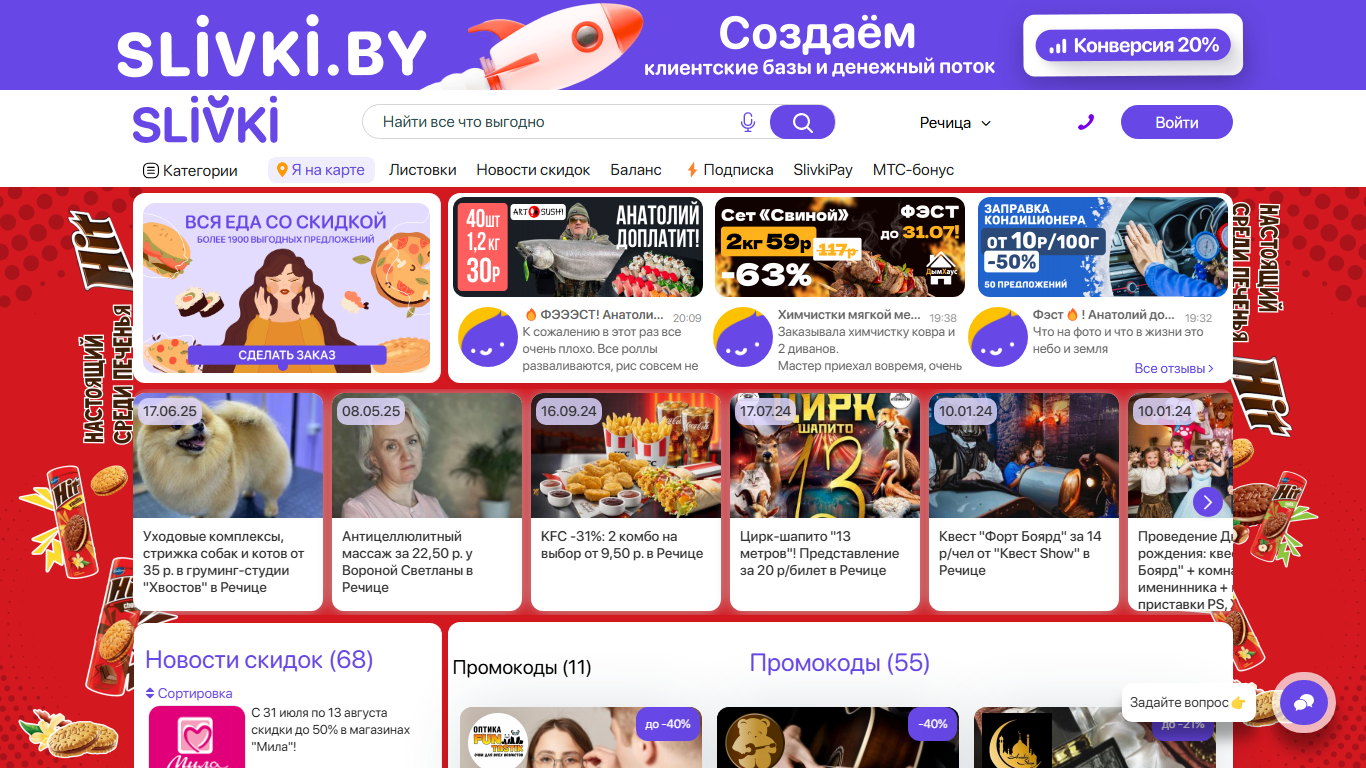
Task: Open the Сортировка sorting selector
Action: tap(189, 693)
